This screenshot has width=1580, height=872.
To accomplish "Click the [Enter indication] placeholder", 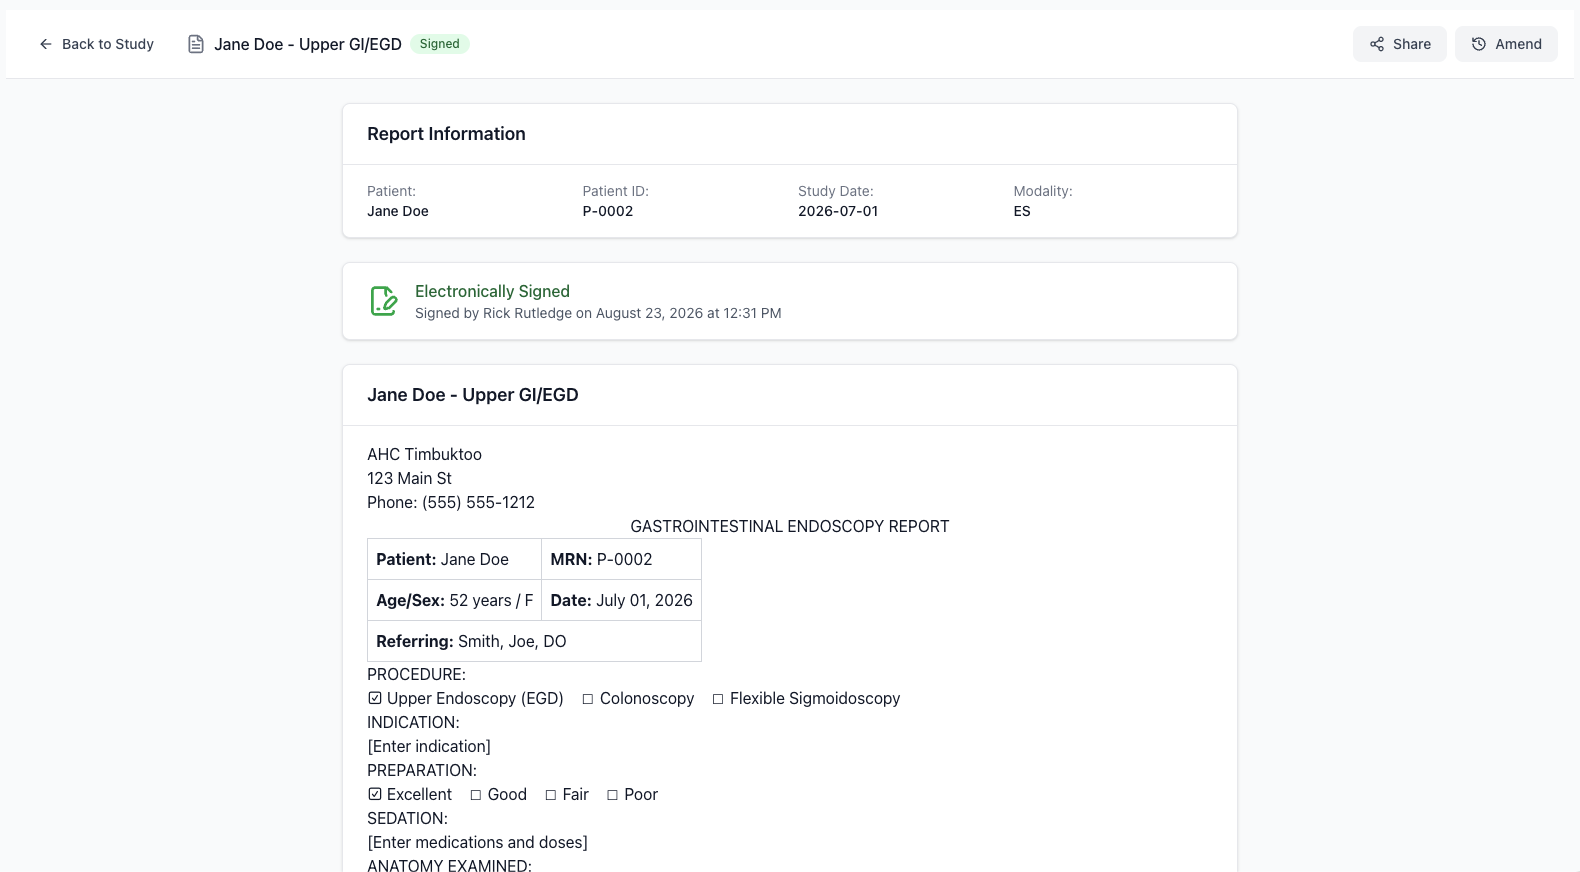I will pos(429,746).
